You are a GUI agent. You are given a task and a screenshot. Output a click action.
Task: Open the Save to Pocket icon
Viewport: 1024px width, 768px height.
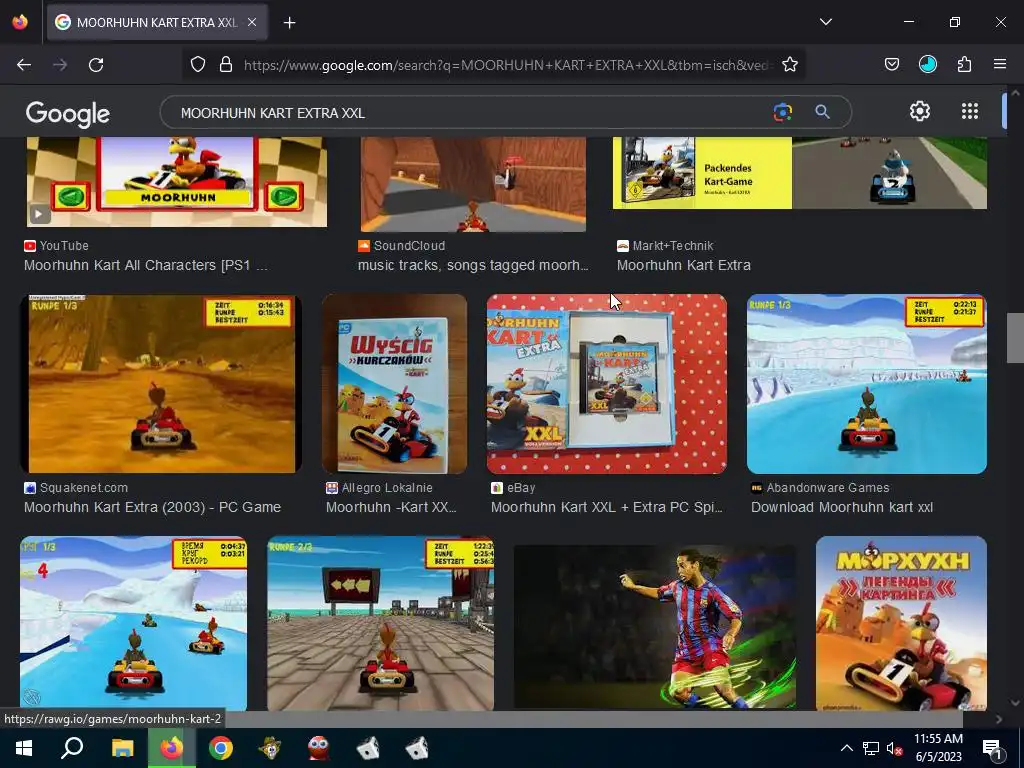tap(891, 64)
